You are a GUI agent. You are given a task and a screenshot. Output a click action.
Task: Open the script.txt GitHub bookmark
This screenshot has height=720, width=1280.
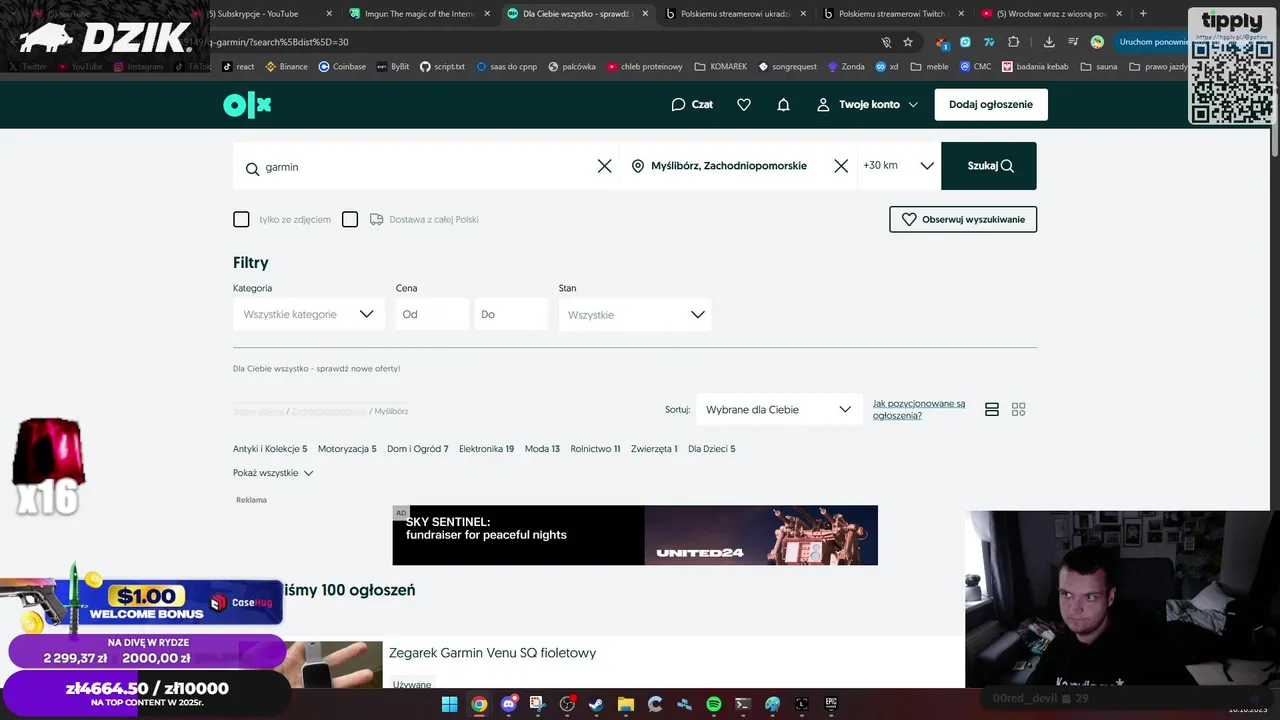point(443,67)
